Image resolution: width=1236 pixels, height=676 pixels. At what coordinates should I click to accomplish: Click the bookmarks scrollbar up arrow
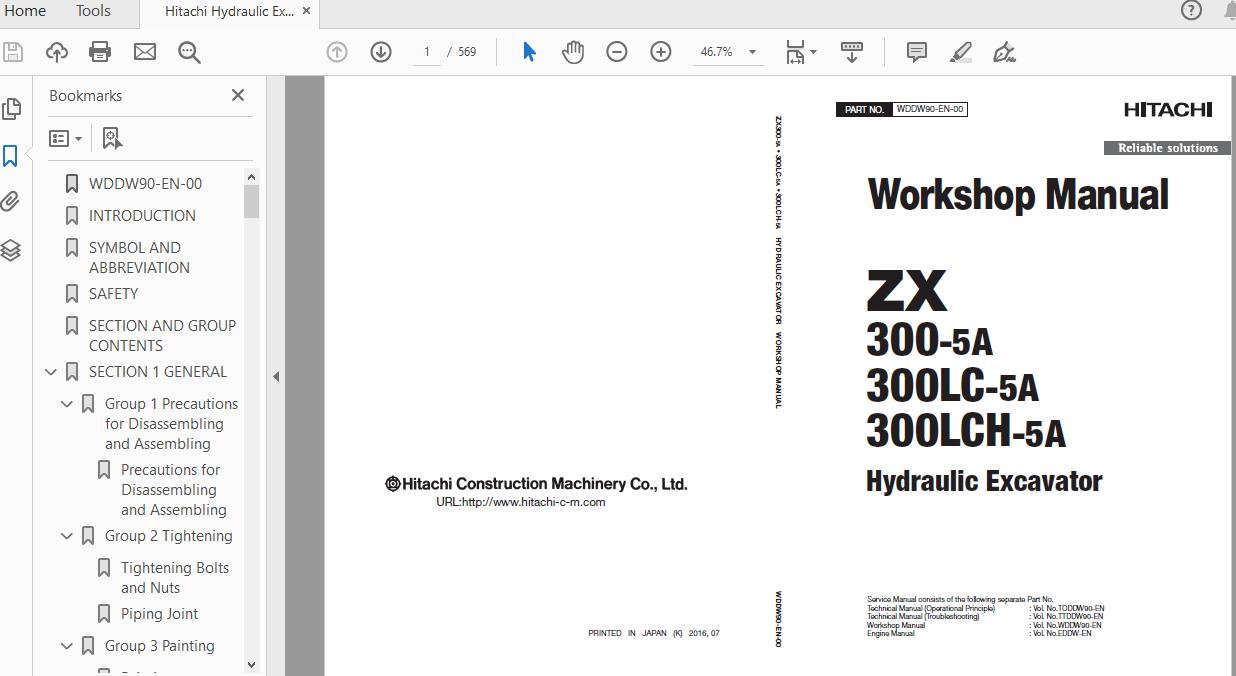point(251,177)
